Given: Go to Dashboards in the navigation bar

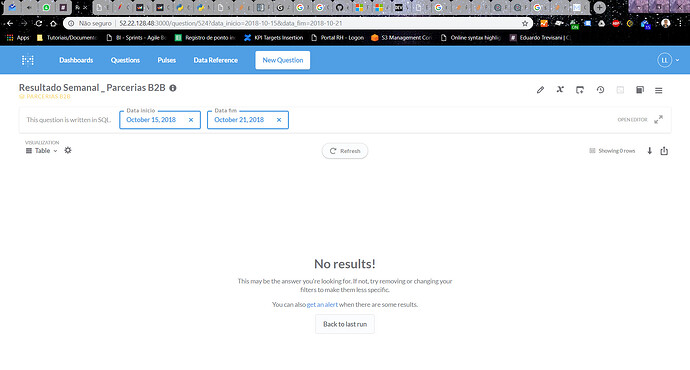Looking at the screenshot, I should point(76,60).
